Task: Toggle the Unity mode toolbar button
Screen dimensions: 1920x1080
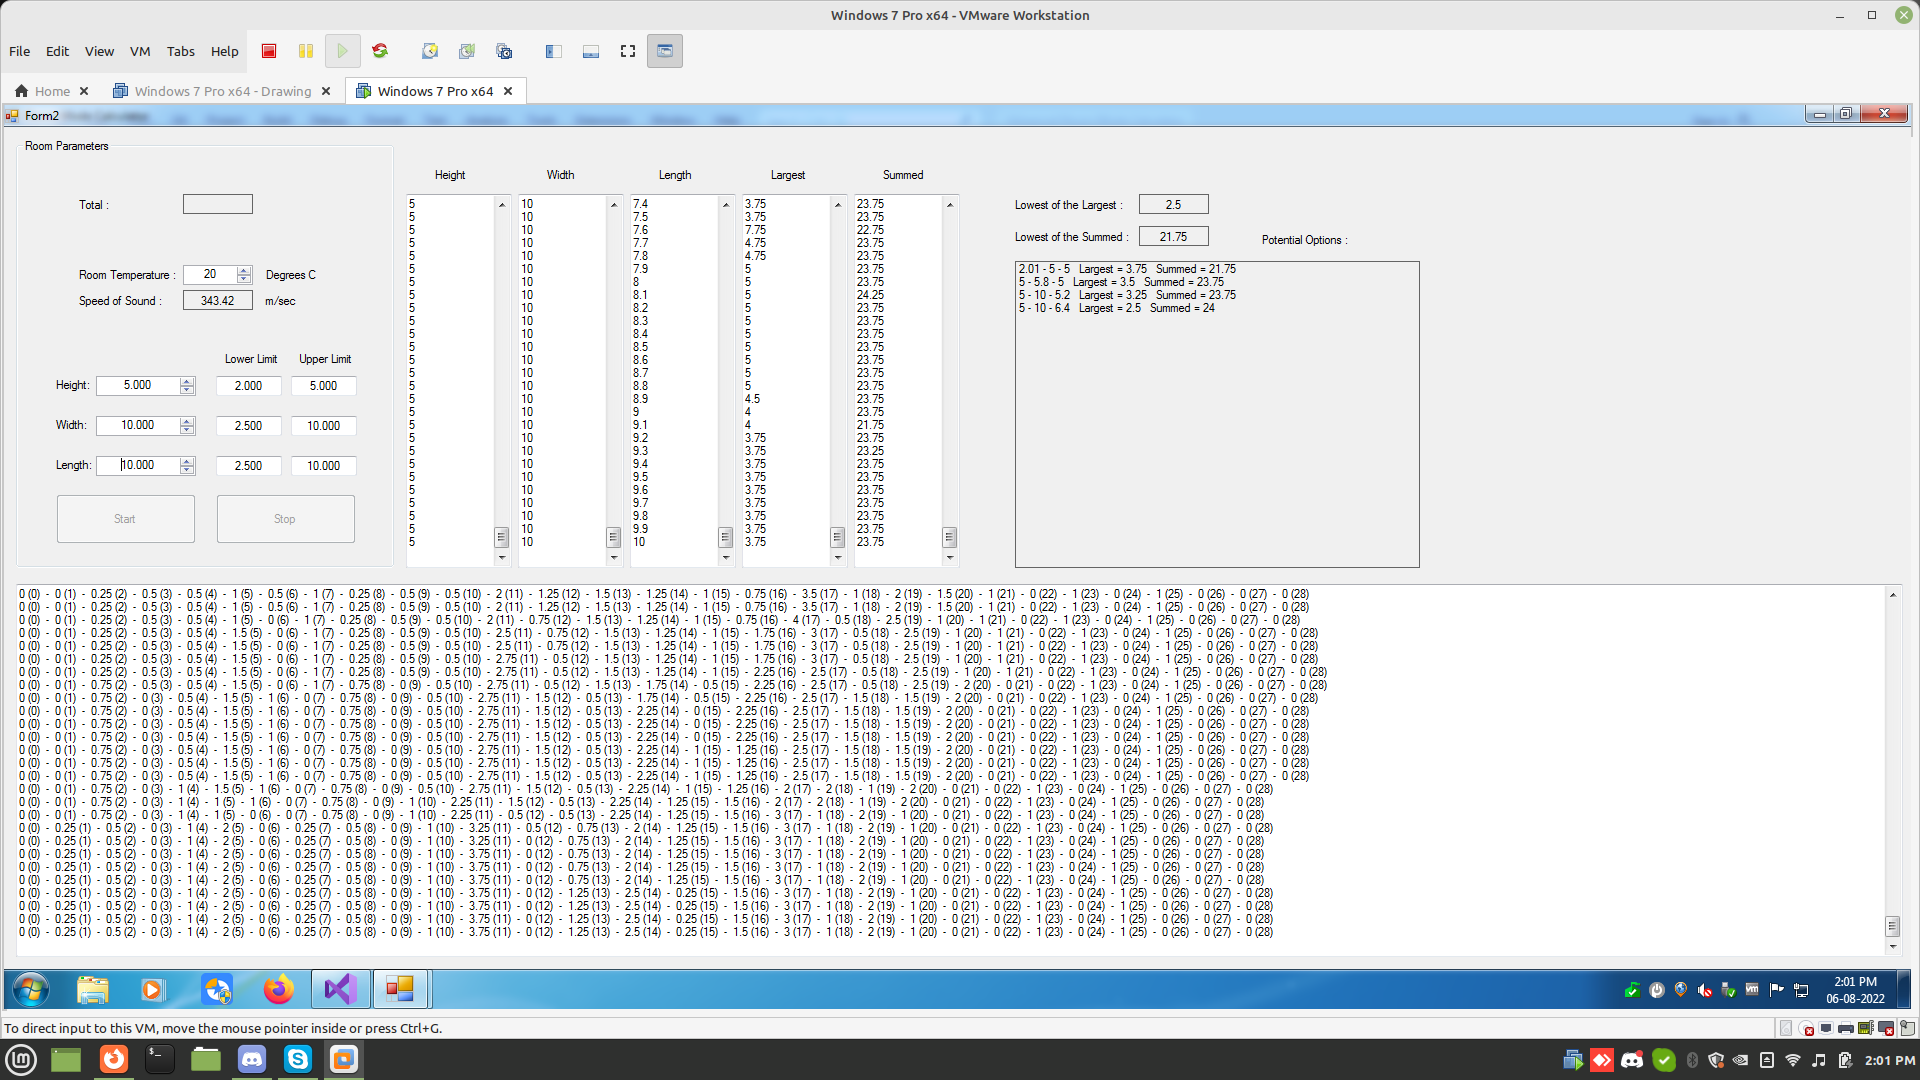Action: pos(665,51)
